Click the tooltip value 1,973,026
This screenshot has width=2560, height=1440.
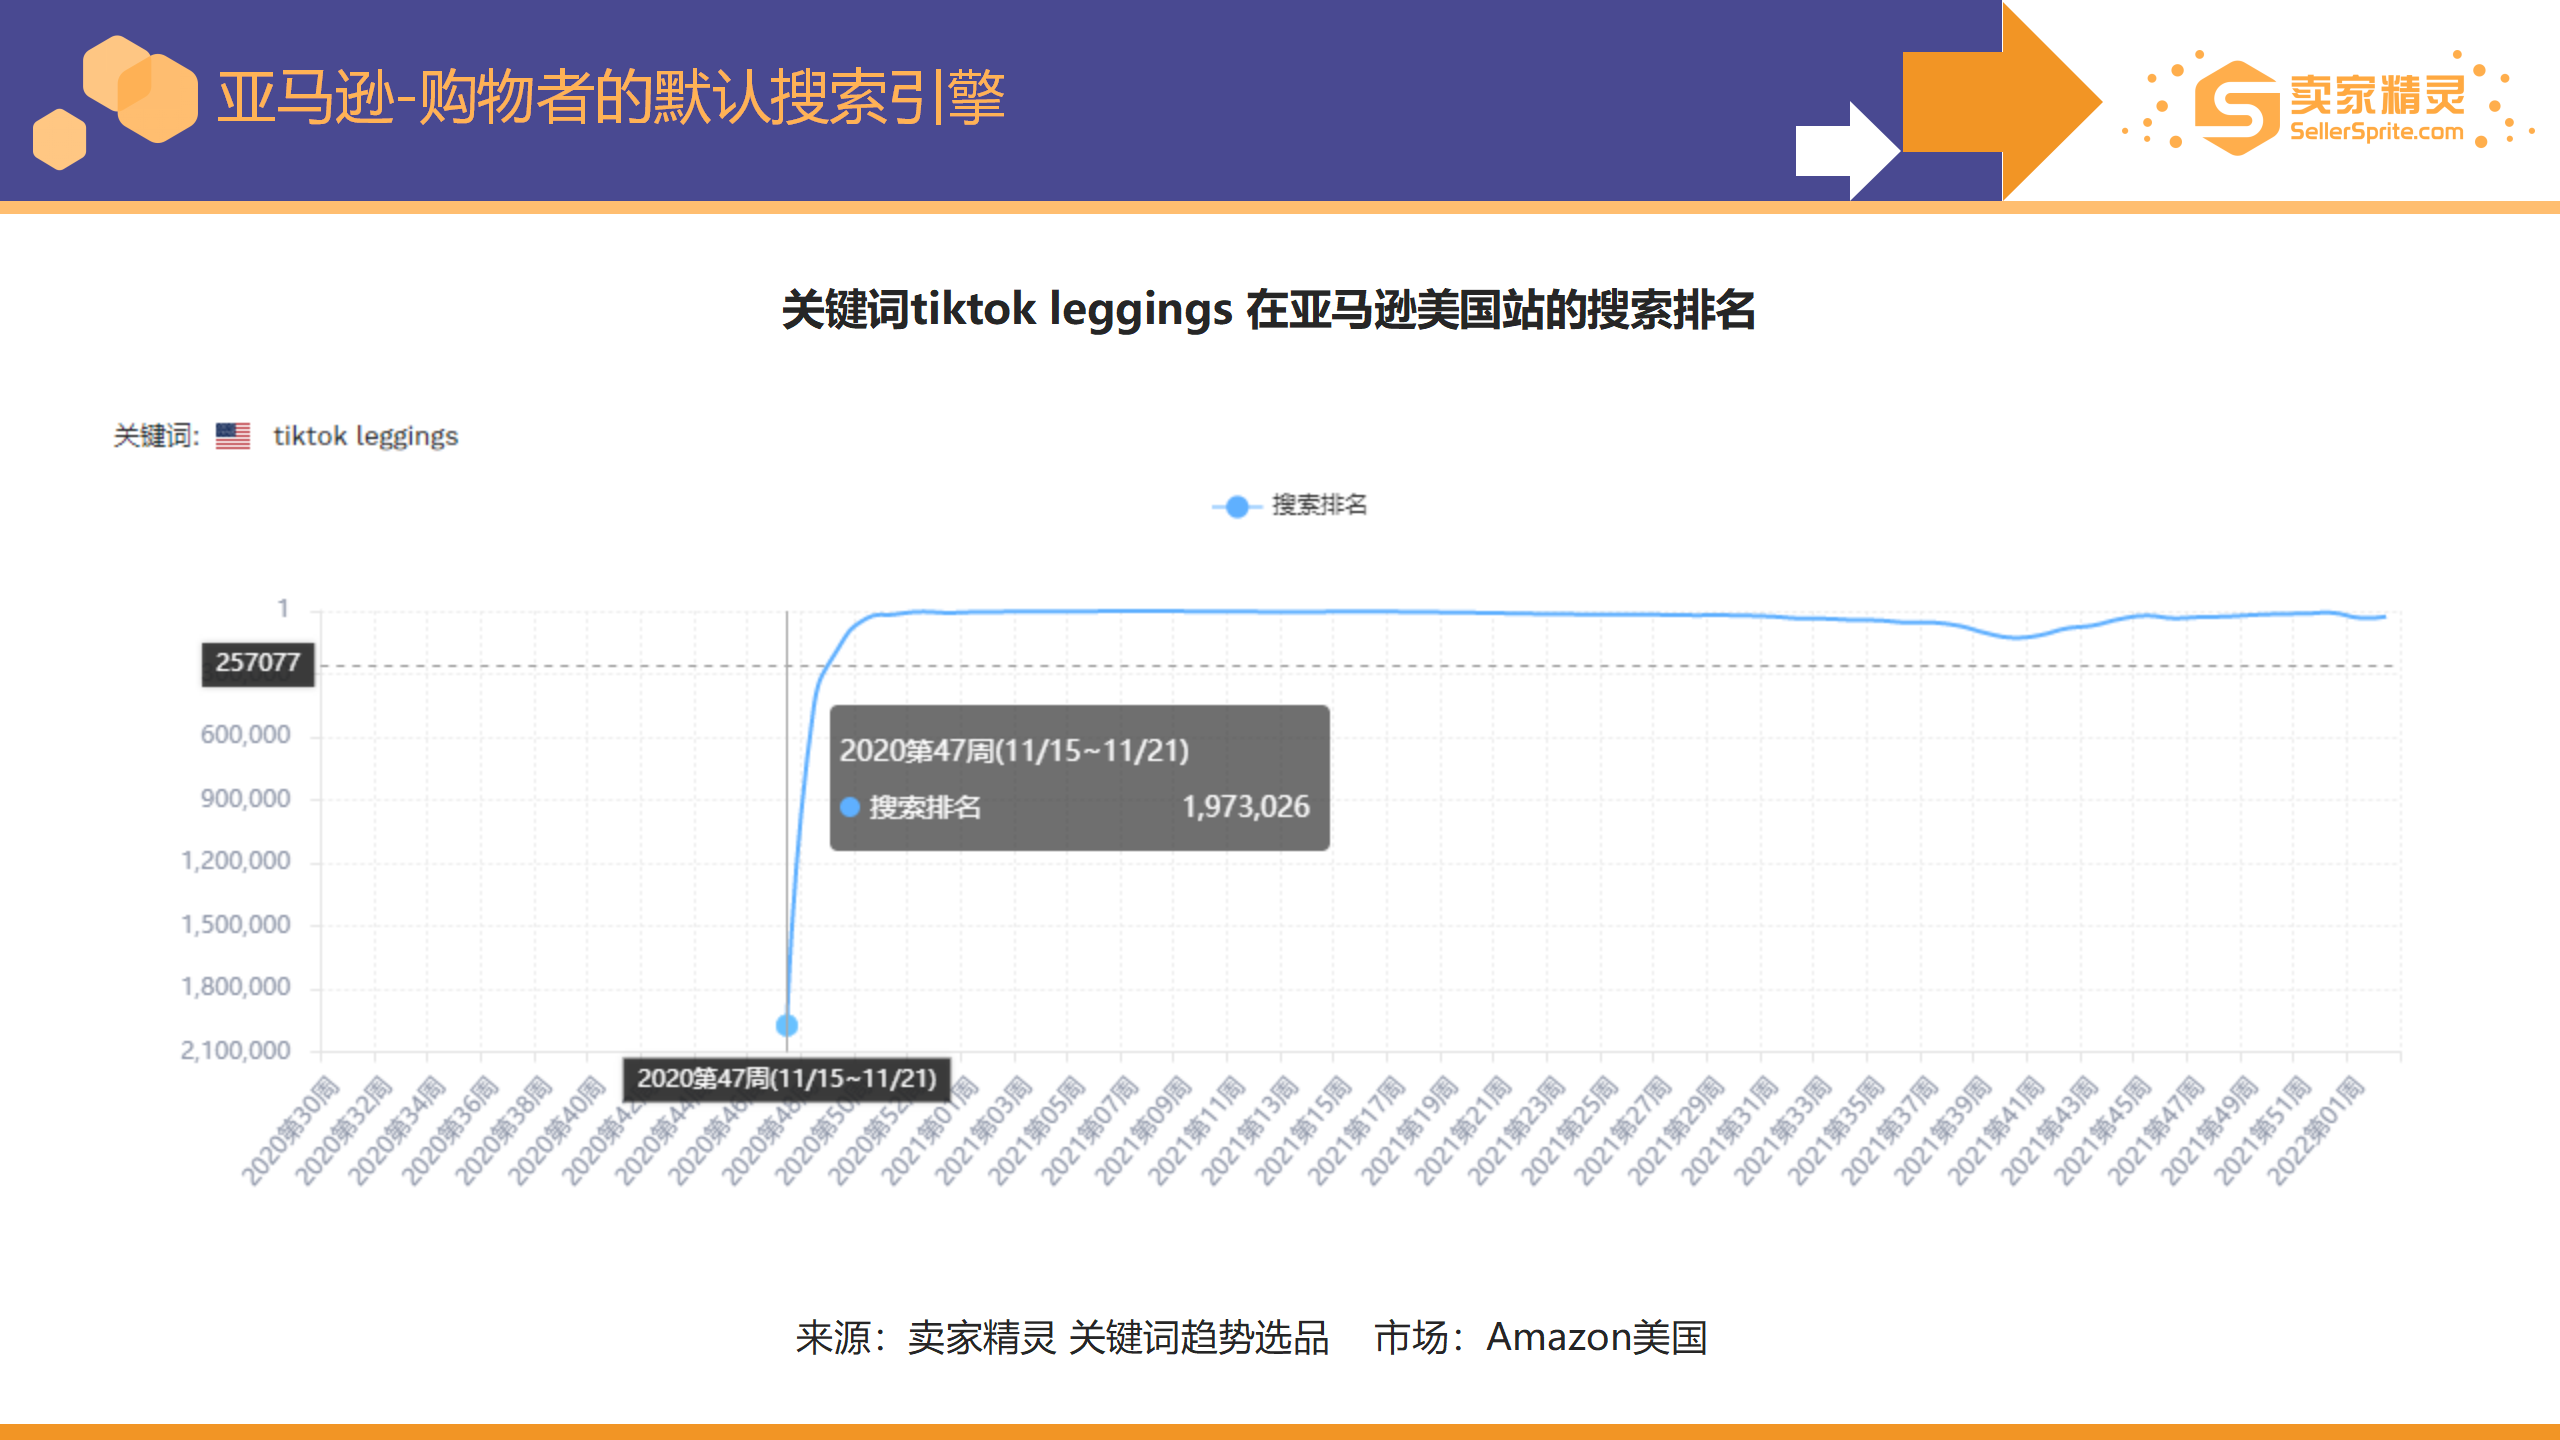1245,807
